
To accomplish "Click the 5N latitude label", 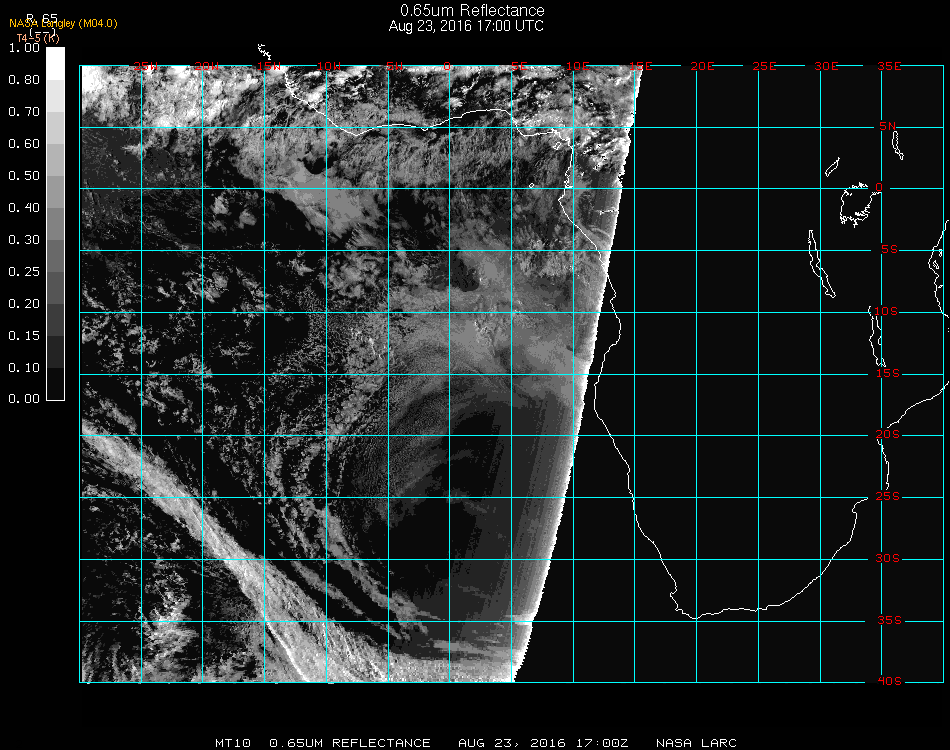I will 888,127.
